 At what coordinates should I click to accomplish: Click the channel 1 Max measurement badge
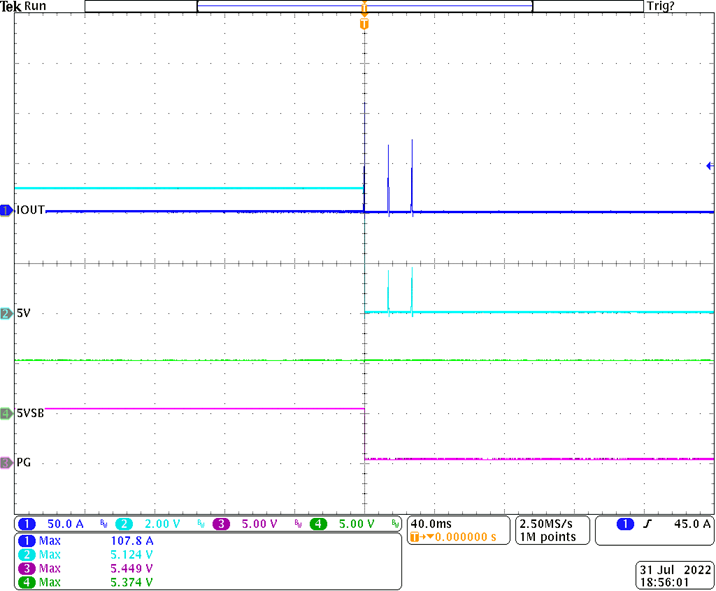27,541
